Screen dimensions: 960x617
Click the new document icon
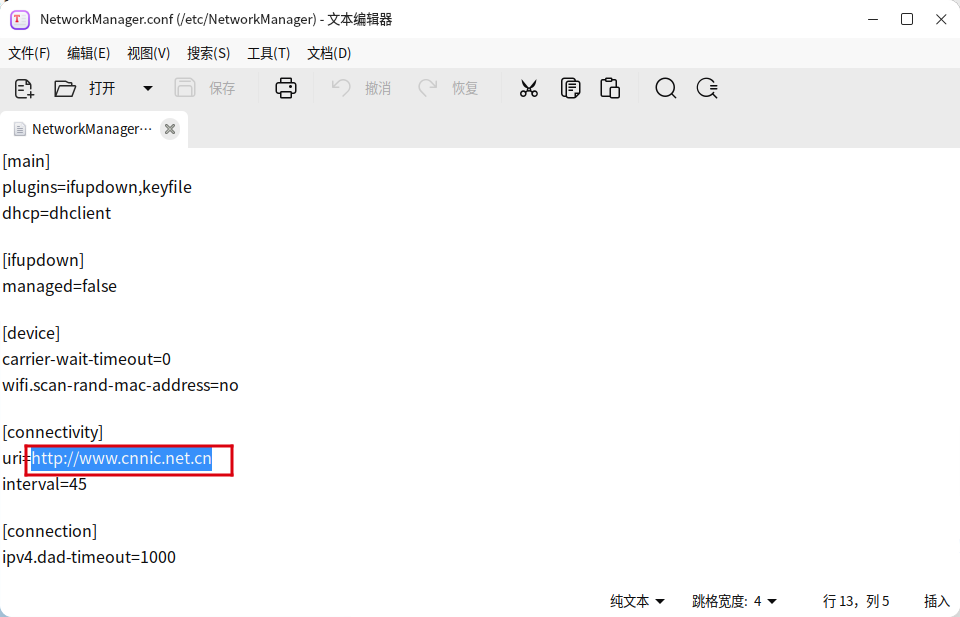25,88
